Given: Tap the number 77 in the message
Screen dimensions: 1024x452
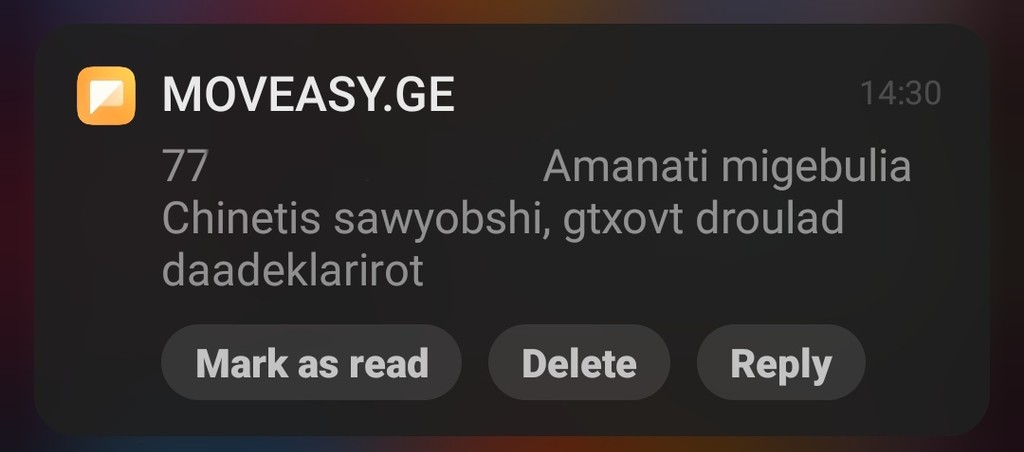Looking at the screenshot, I should click(x=185, y=166).
